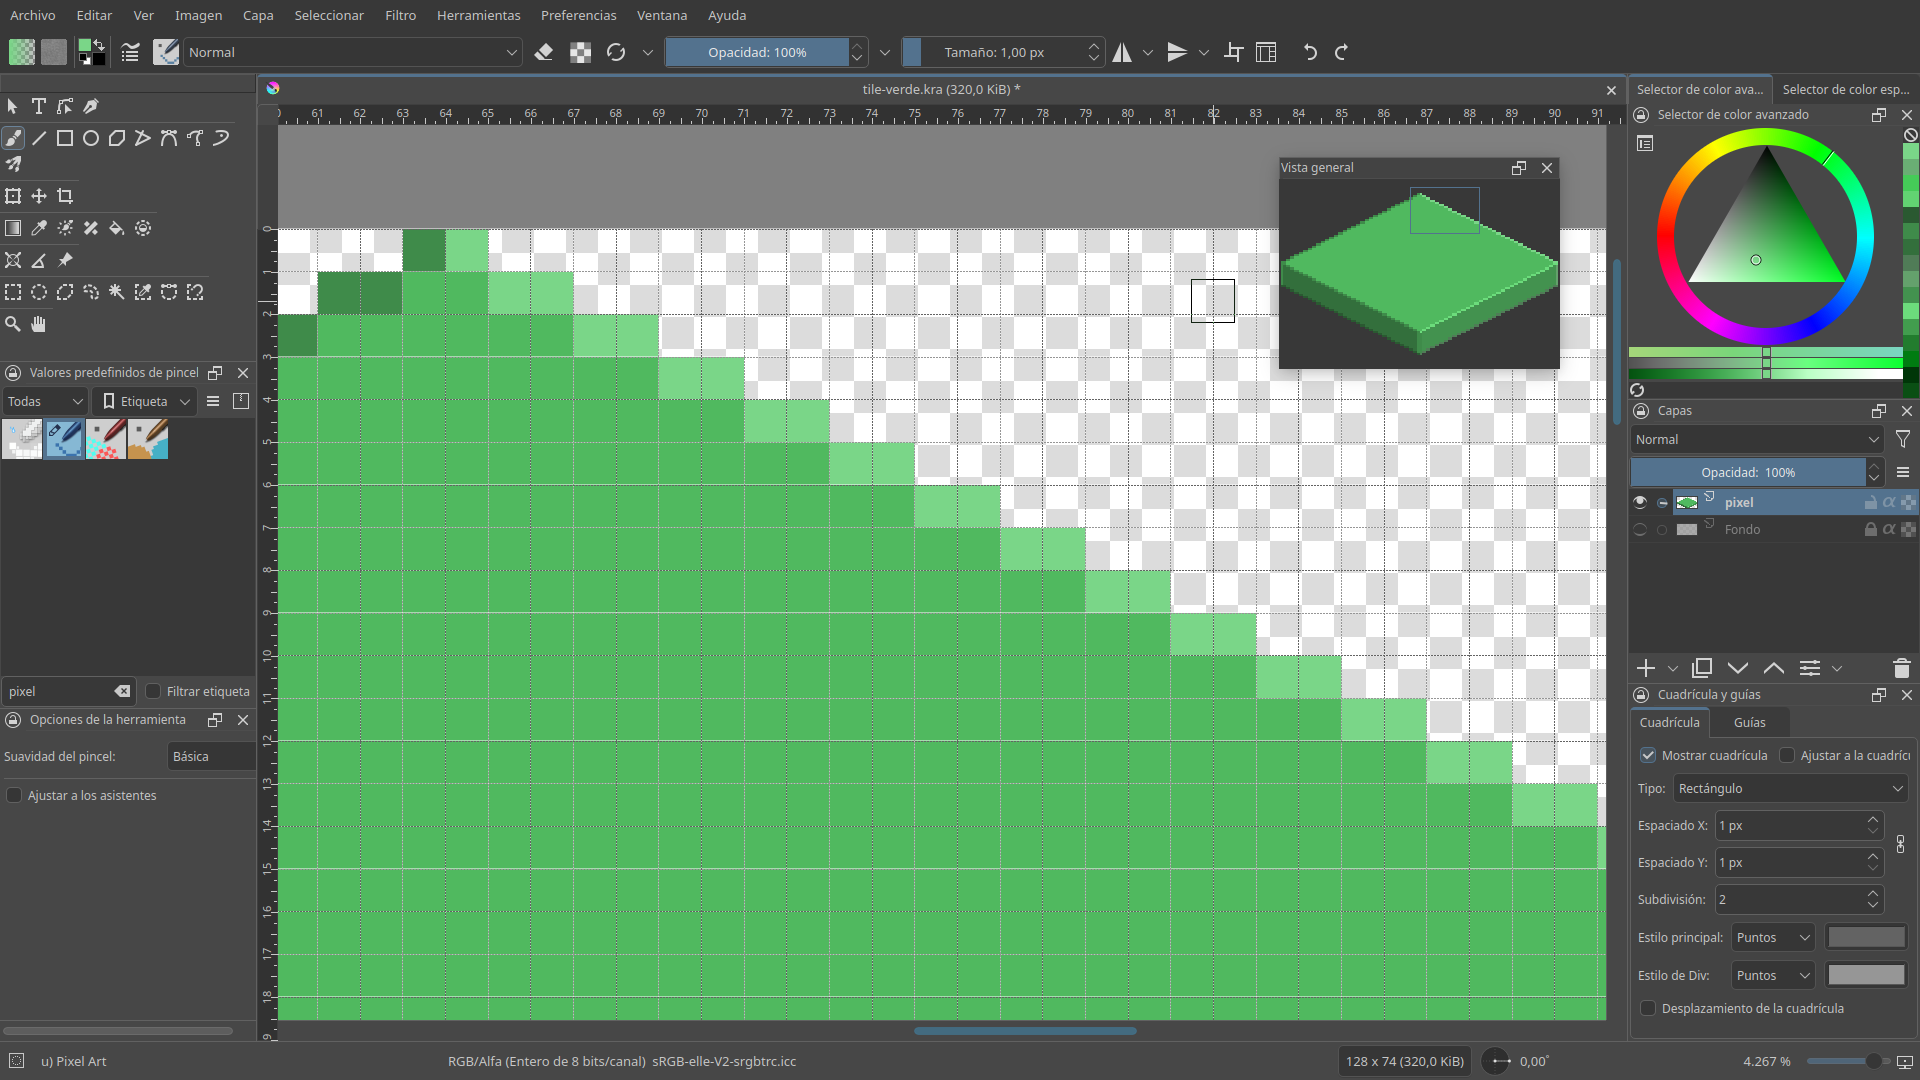Open the Tipo Rectángulo dropdown
The width and height of the screenshot is (1920, 1080).
pos(1790,788)
